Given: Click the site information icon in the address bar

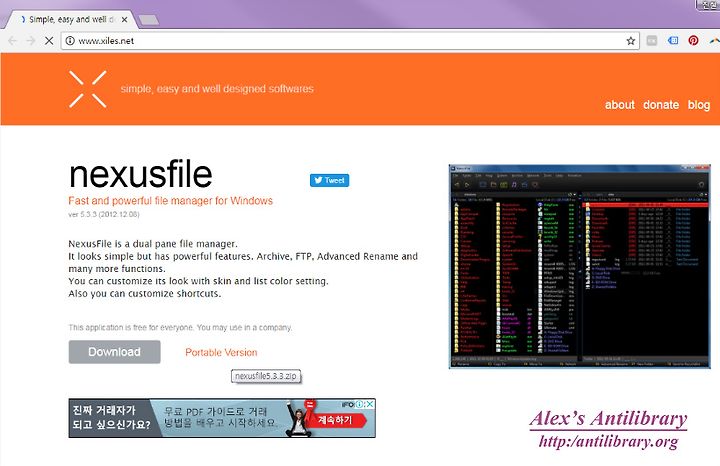Looking at the screenshot, I should 70,41.
